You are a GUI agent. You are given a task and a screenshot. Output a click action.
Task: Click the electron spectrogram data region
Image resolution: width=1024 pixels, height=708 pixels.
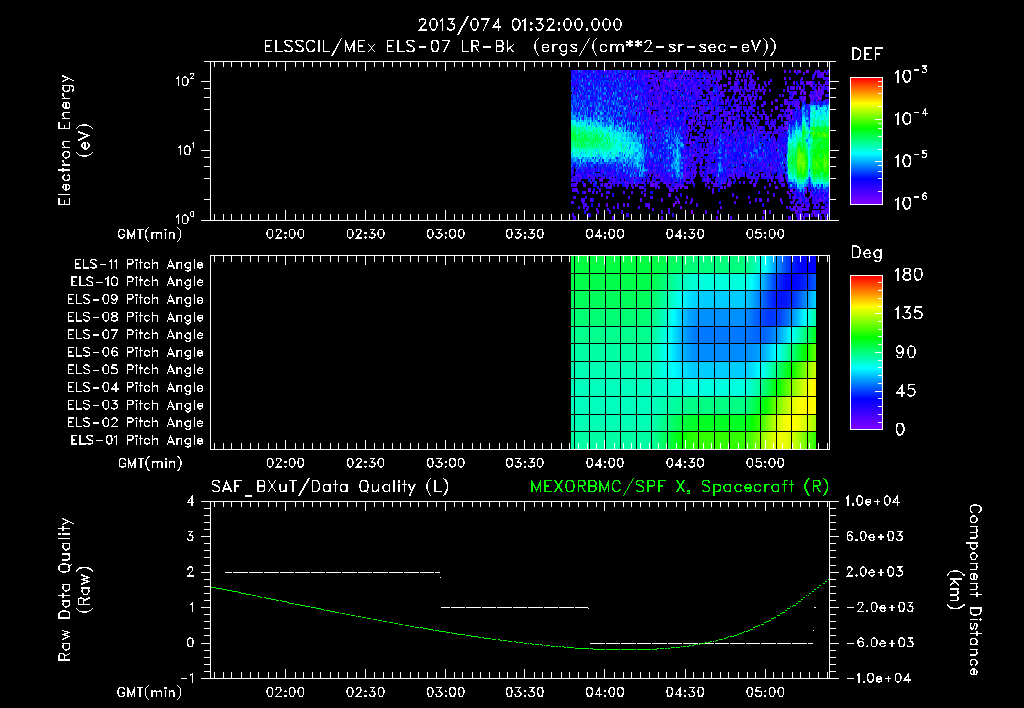click(x=700, y=144)
